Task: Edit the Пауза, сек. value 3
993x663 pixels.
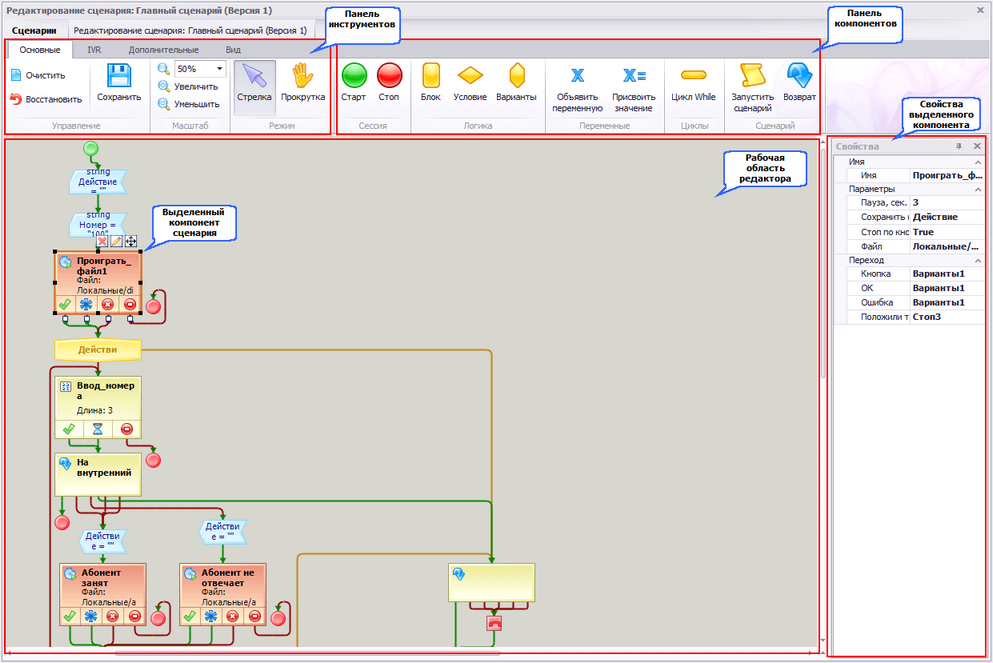Action: (x=947, y=203)
